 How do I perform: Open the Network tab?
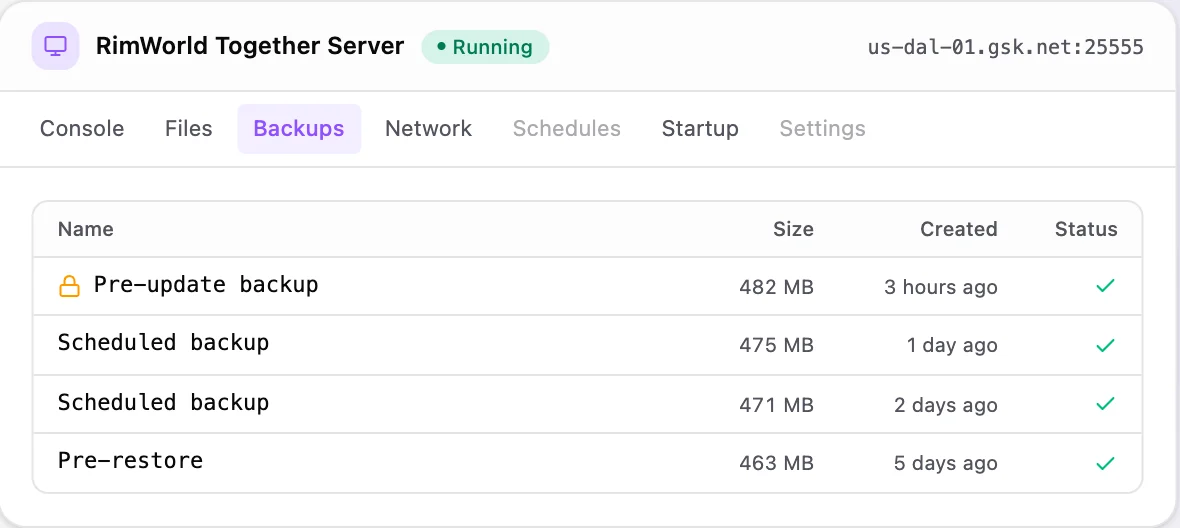[x=428, y=129]
